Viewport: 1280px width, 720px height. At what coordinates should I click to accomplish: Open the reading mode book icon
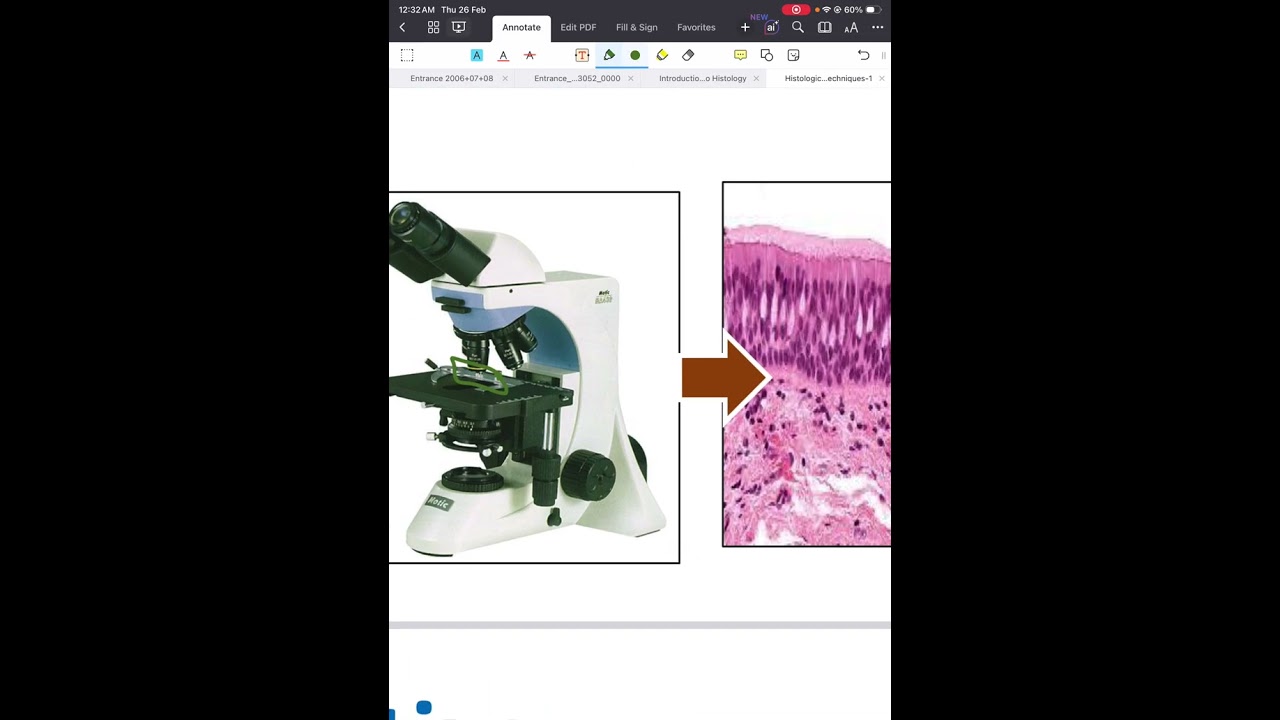point(824,28)
